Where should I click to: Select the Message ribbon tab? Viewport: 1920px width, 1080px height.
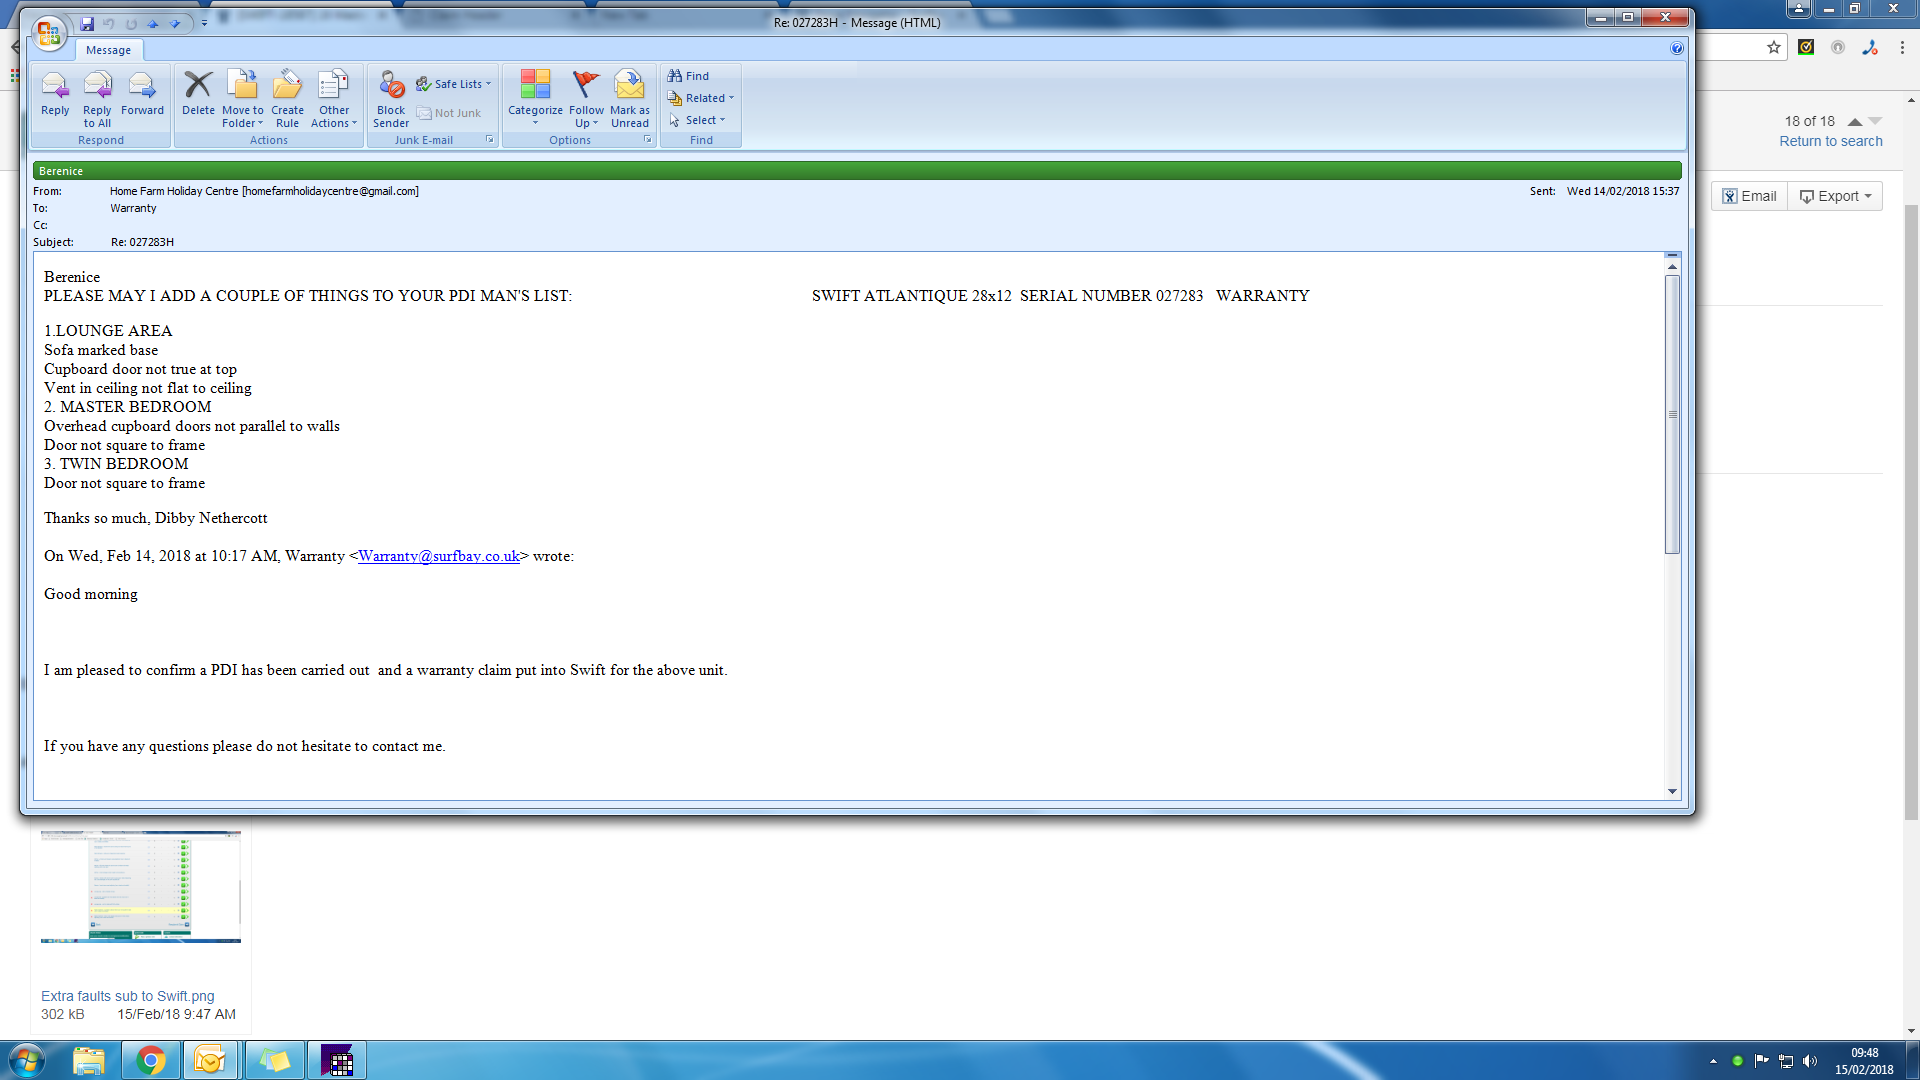(108, 50)
